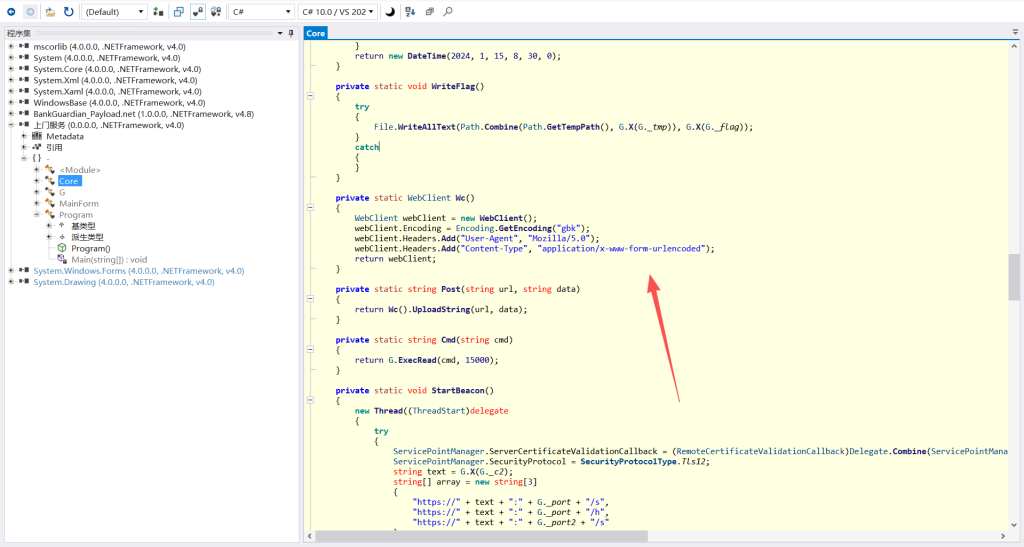
Task: Follow the ThreadStart type link
Action: pos(441,411)
